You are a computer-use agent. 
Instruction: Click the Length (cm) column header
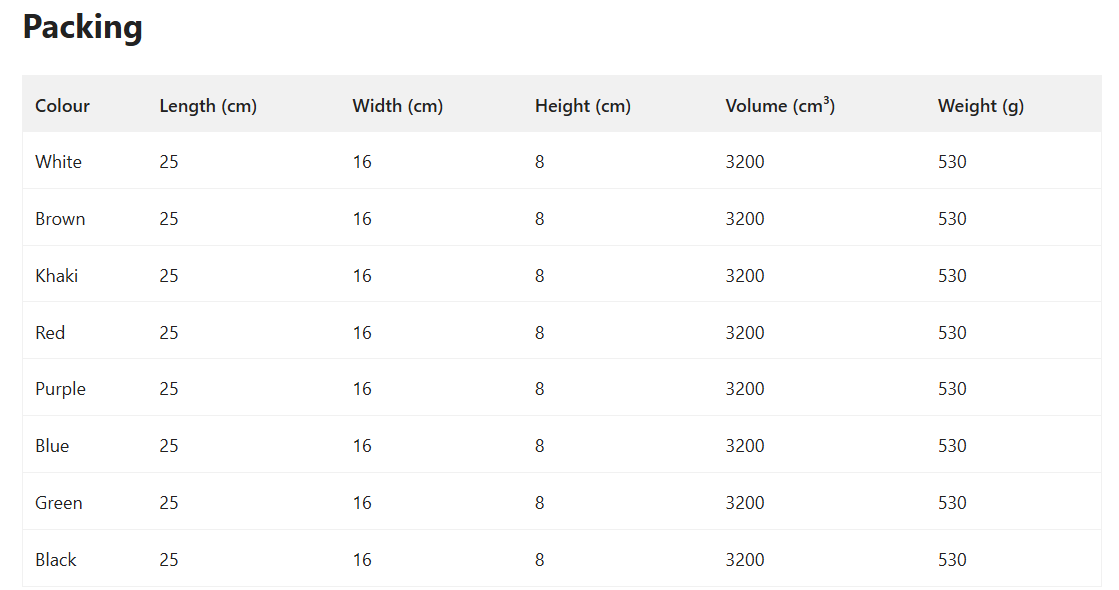pyautogui.click(x=208, y=106)
